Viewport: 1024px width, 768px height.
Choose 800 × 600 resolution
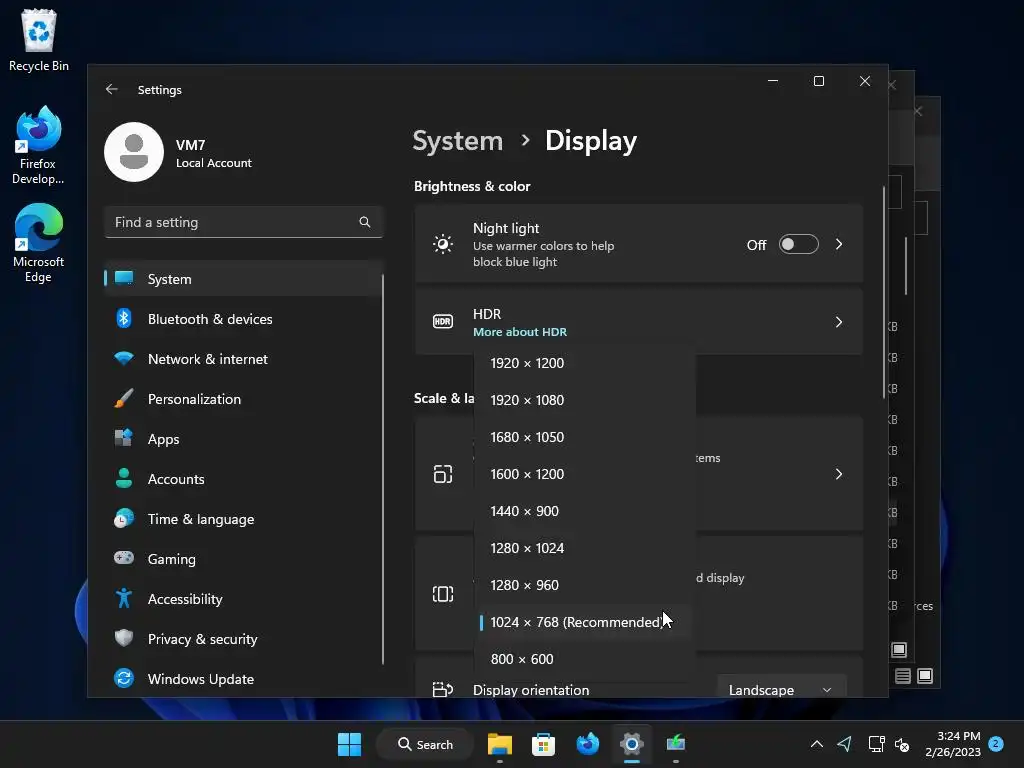[584, 659]
